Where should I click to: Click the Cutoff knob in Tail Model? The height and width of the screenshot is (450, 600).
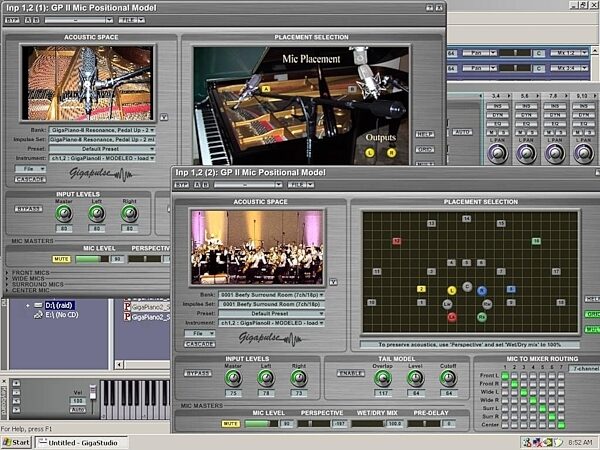(x=448, y=378)
